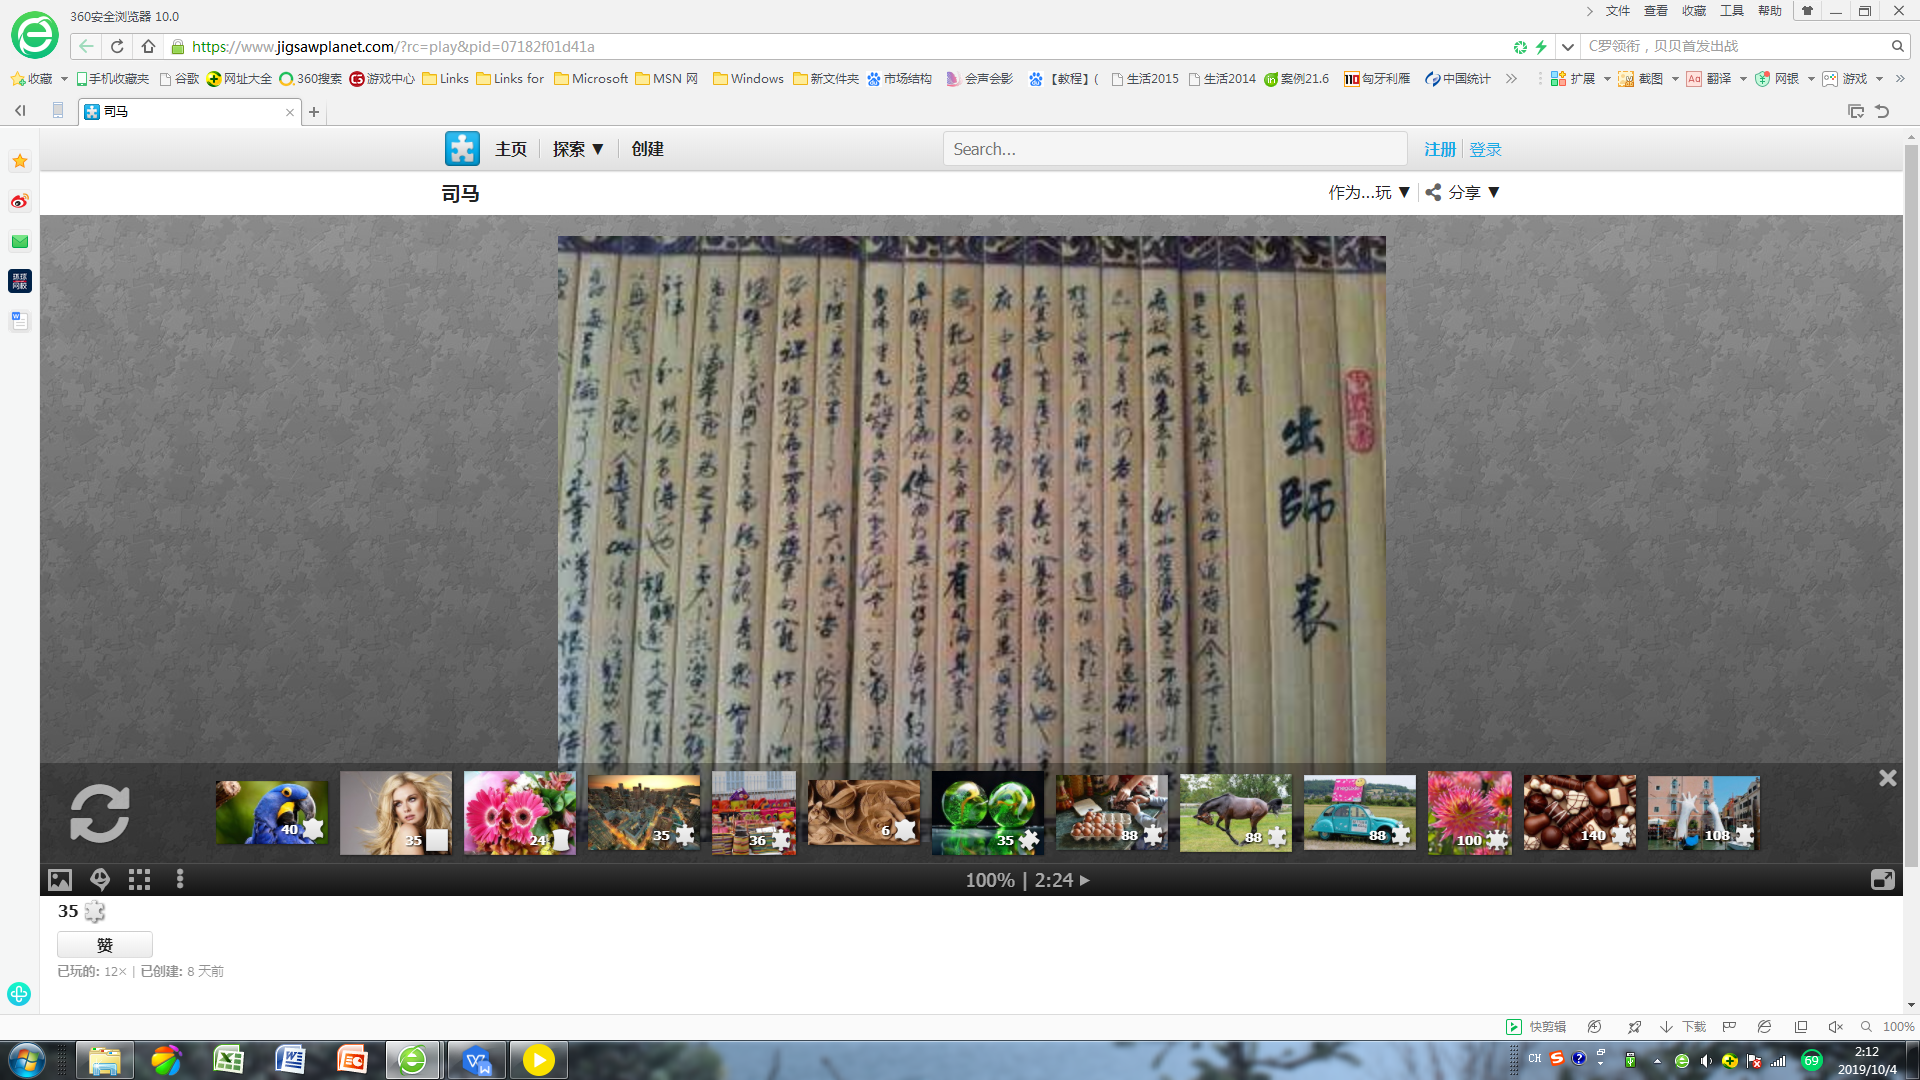Click the search magnifier in browser search box
Viewport: 1920px width, 1080px height.
pyautogui.click(x=1897, y=46)
